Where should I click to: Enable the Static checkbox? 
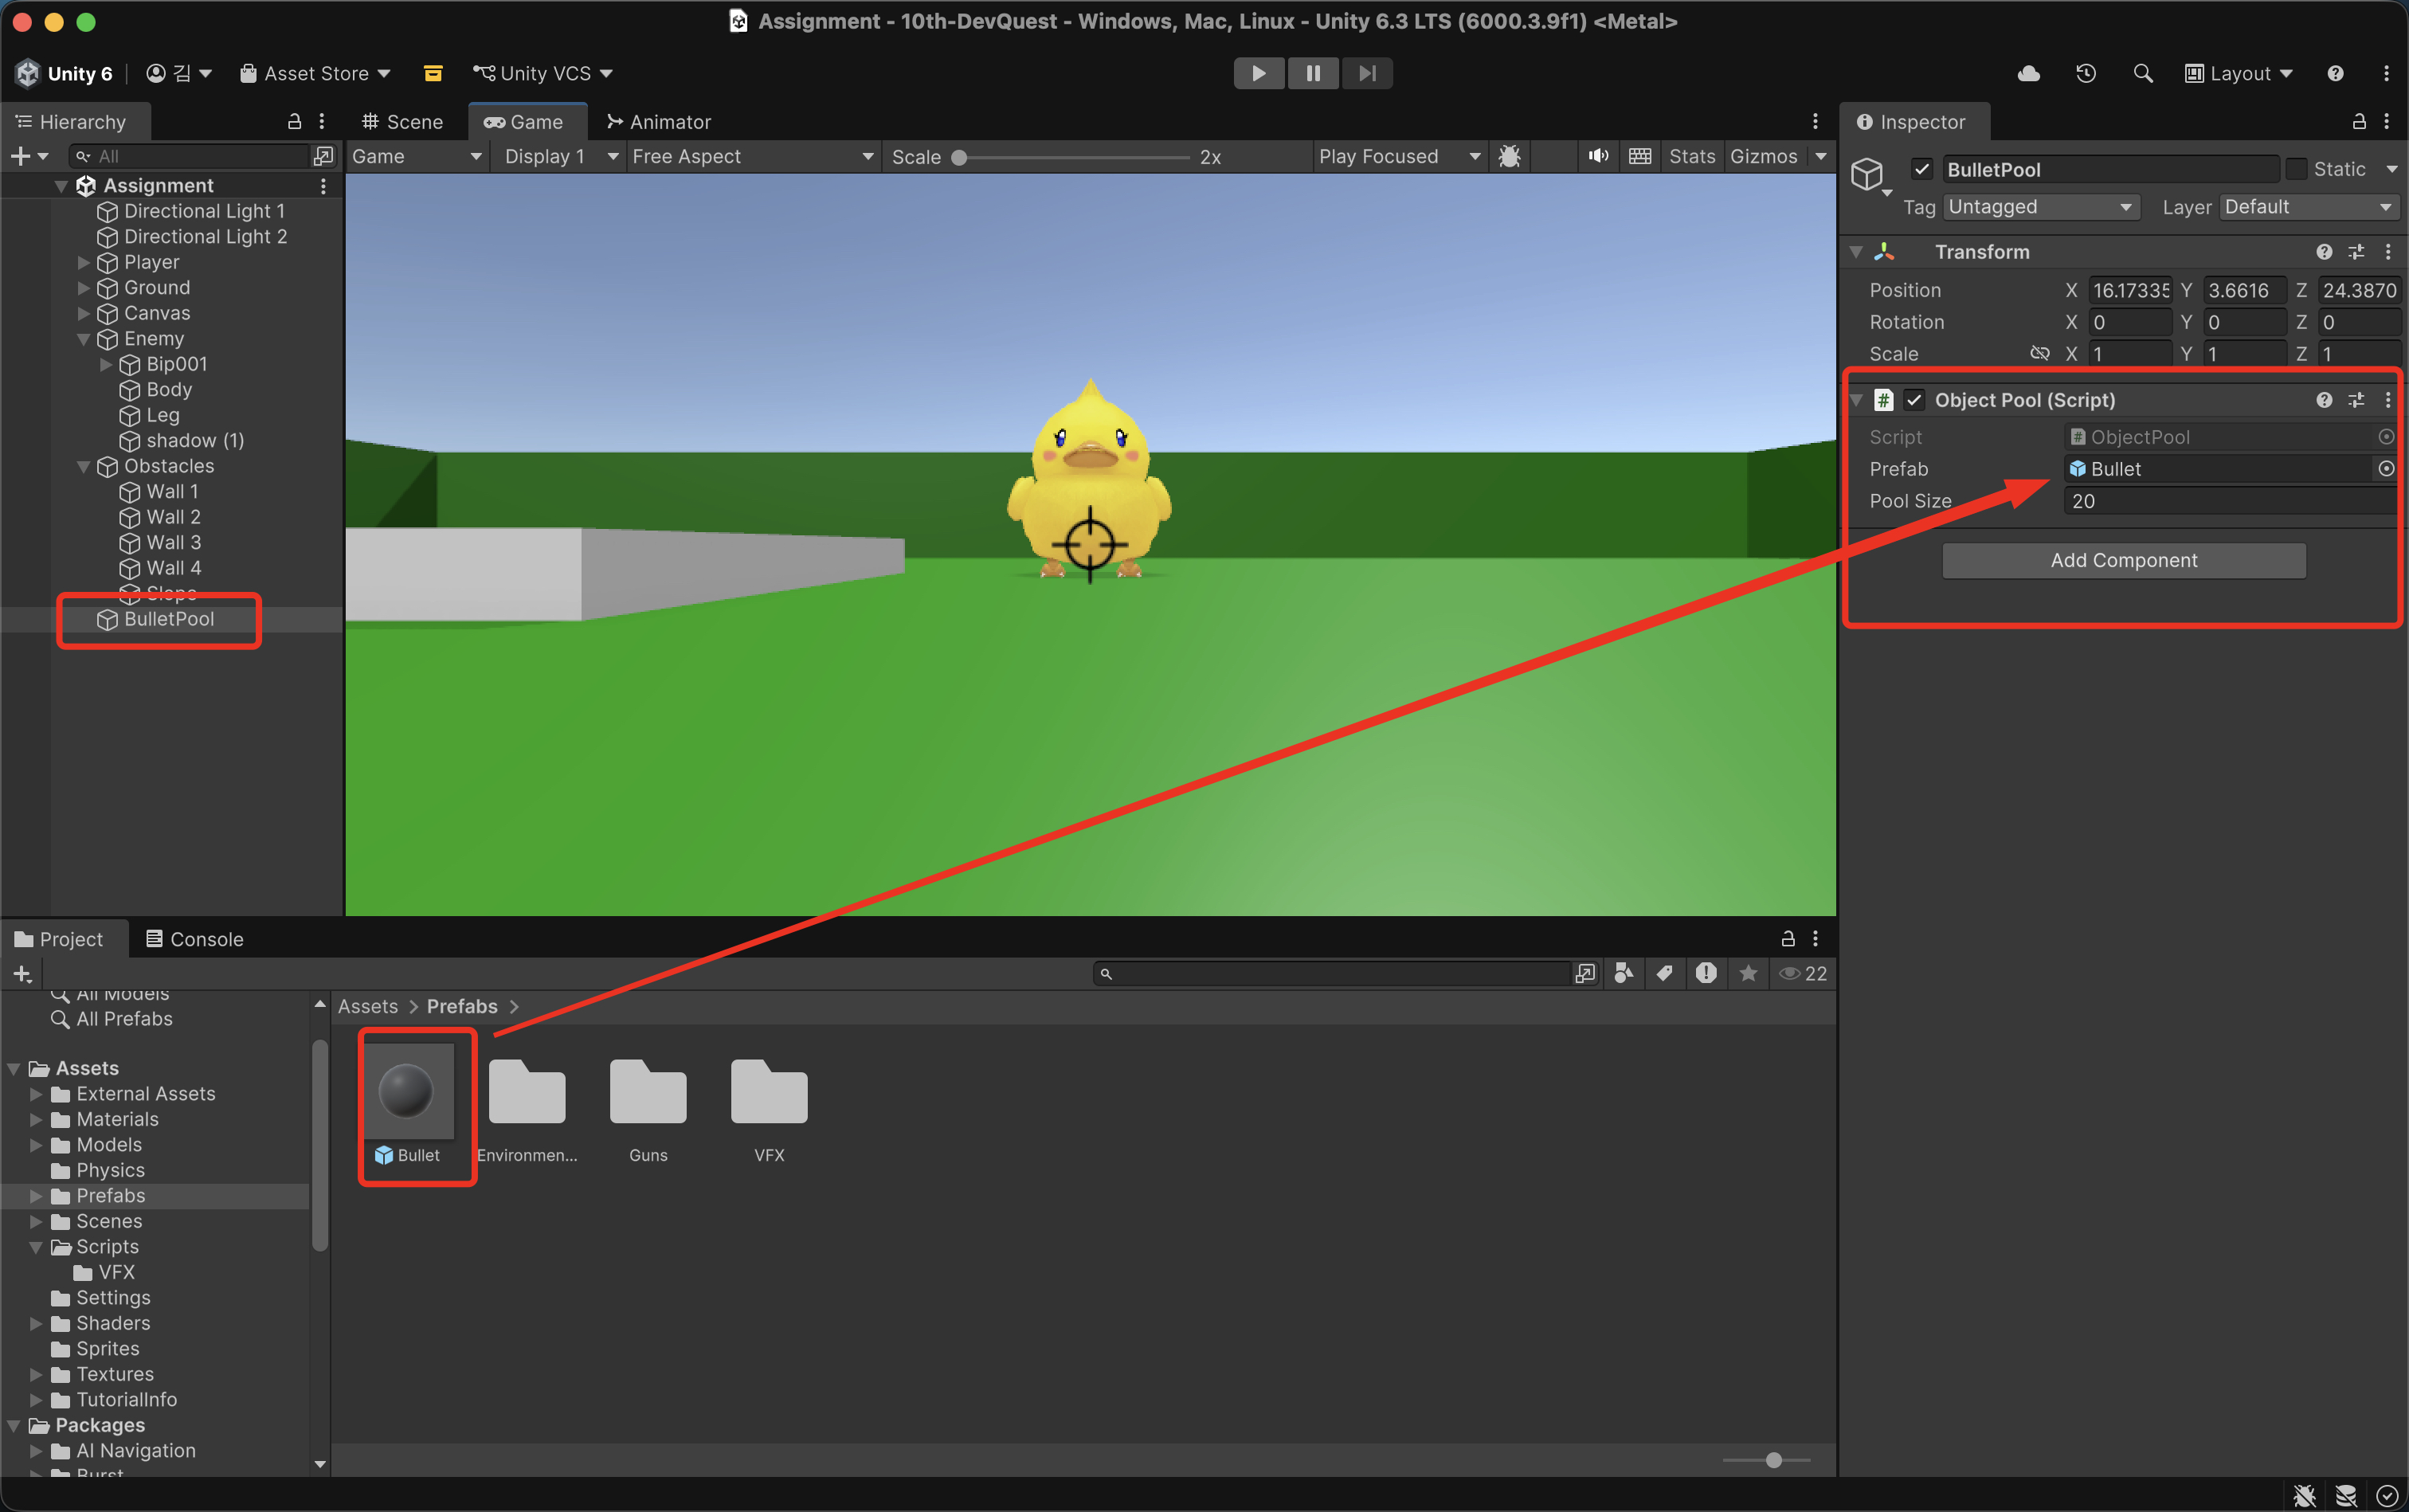(2296, 169)
